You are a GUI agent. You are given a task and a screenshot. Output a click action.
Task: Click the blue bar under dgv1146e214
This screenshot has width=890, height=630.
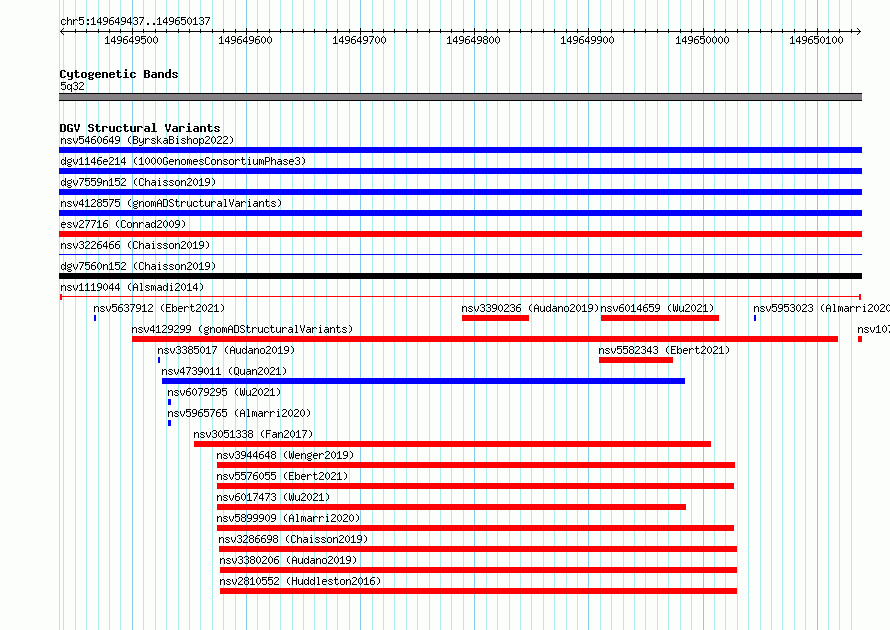[x=460, y=171]
